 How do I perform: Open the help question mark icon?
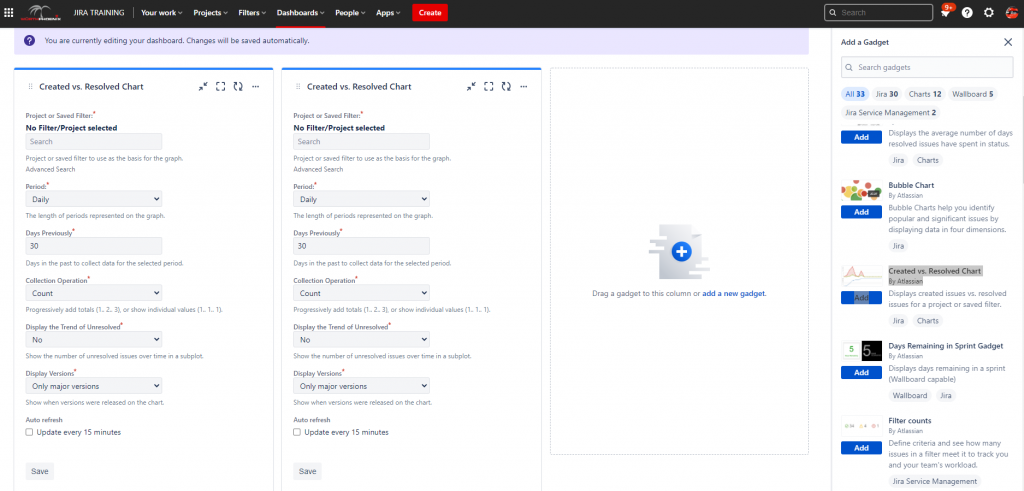coord(967,12)
